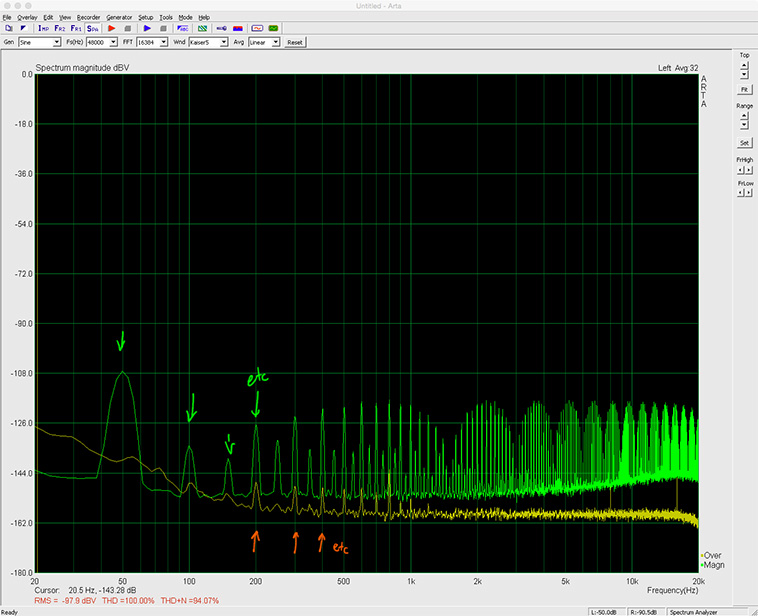Switch to FR1 single-channel mode
The width and height of the screenshot is (758, 616).
pos(76,29)
